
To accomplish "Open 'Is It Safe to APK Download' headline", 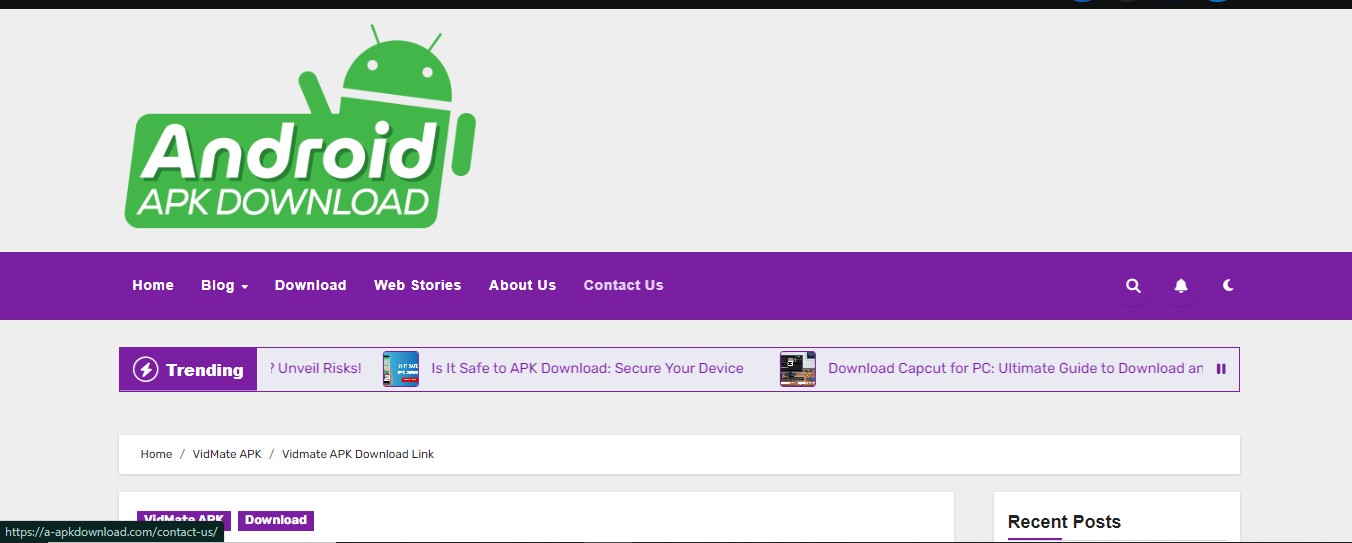I will pos(587,369).
